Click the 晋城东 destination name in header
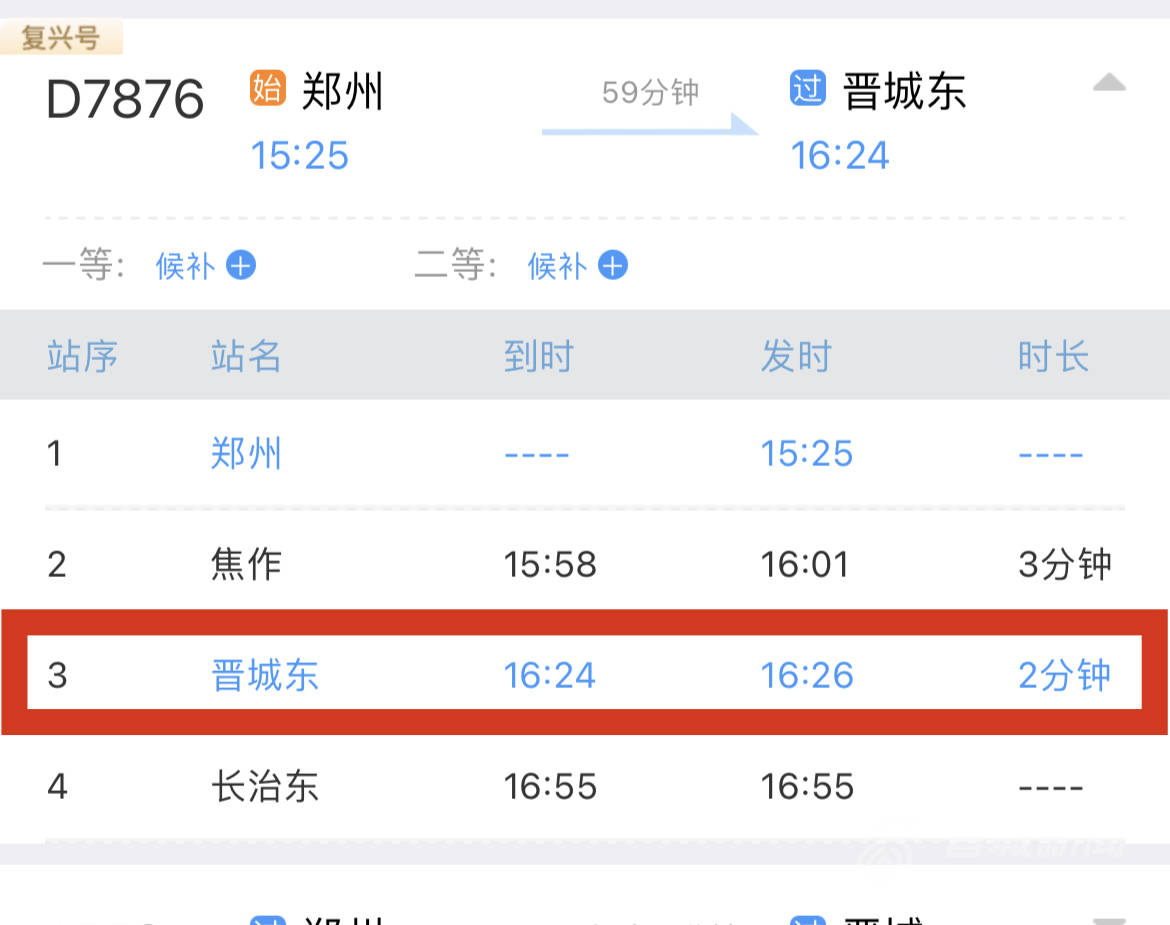1170x925 pixels. (x=905, y=91)
